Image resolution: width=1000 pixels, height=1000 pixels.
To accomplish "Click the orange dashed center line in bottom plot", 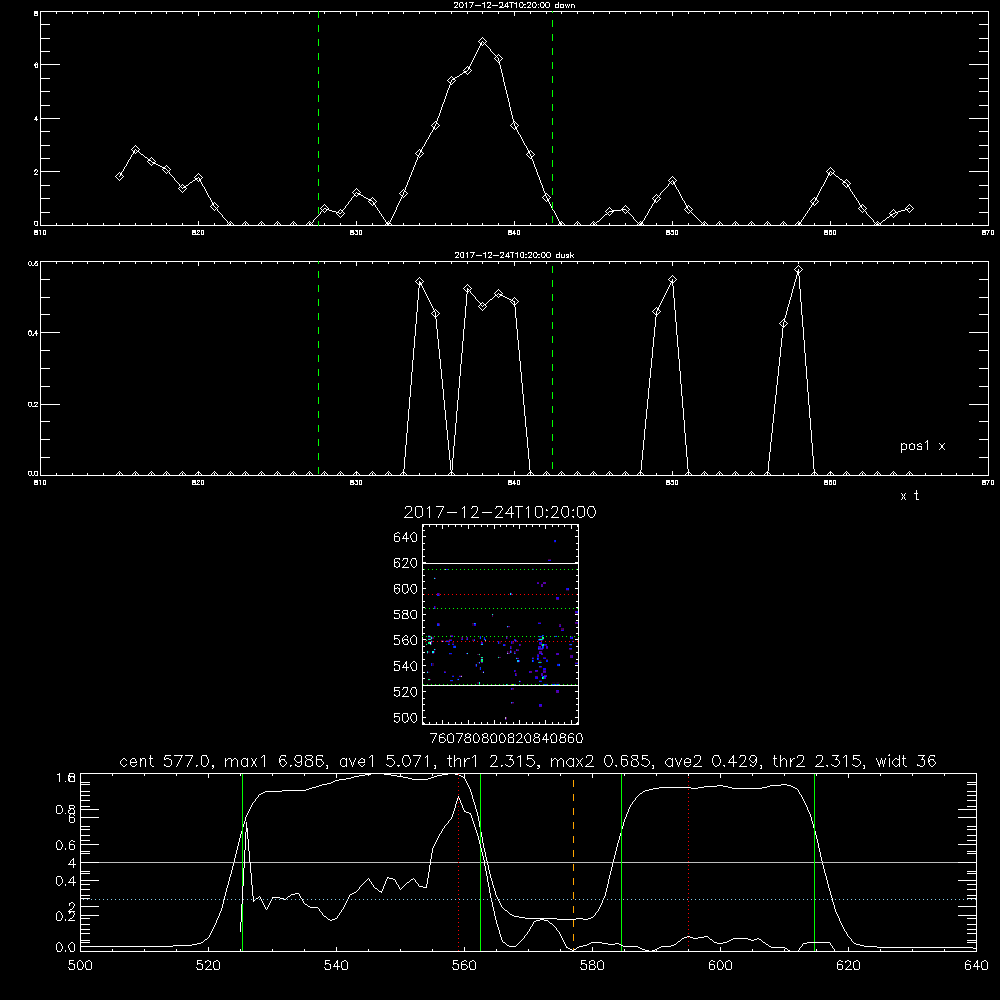I will [x=573, y=861].
